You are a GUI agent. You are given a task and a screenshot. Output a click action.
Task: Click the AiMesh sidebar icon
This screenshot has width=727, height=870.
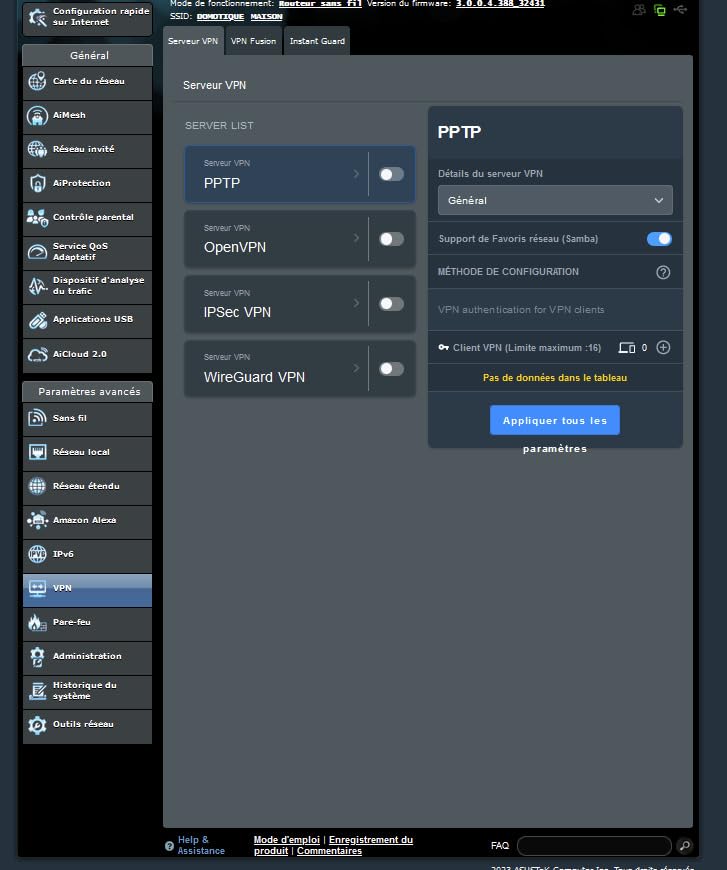click(x=37, y=115)
